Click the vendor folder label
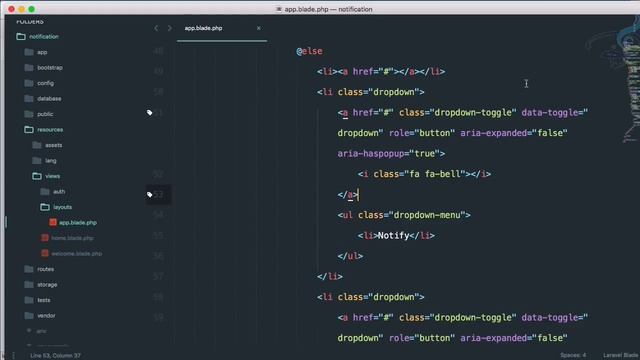 46,316
